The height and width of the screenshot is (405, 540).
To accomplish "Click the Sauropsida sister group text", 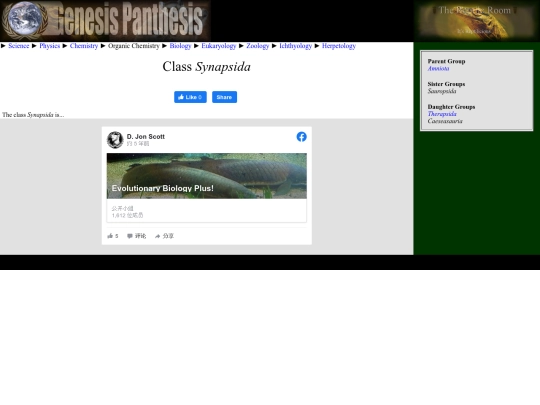I will pyautogui.click(x=442, y=91).
